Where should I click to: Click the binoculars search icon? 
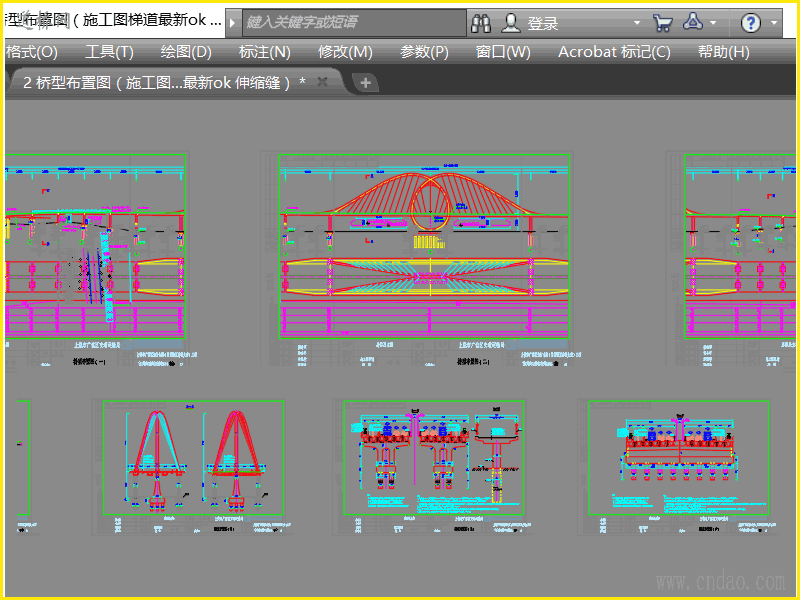point(481,23)
